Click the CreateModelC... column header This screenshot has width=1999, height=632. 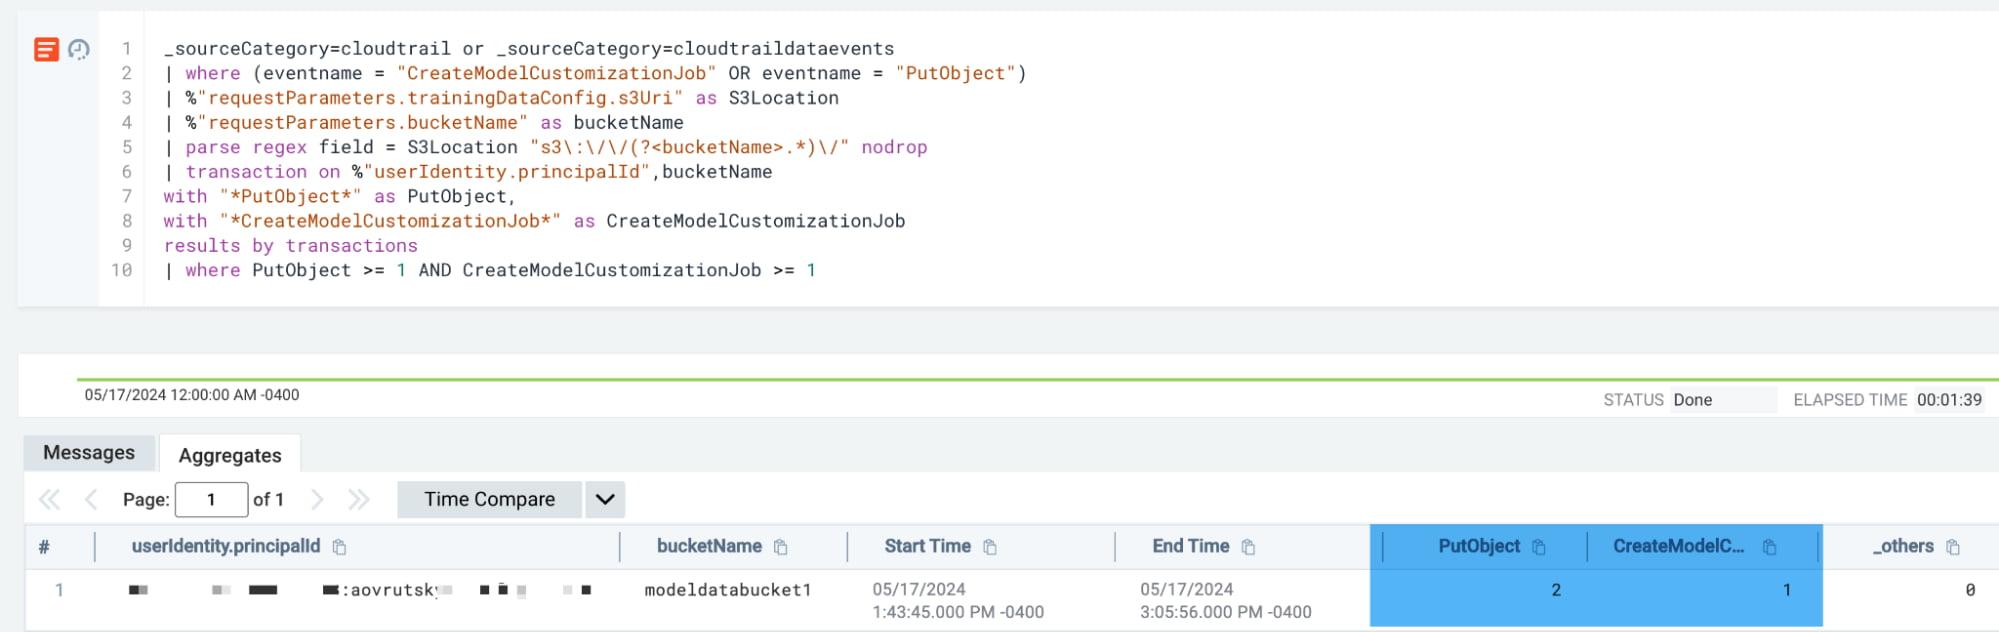(x=1678, y=546)
